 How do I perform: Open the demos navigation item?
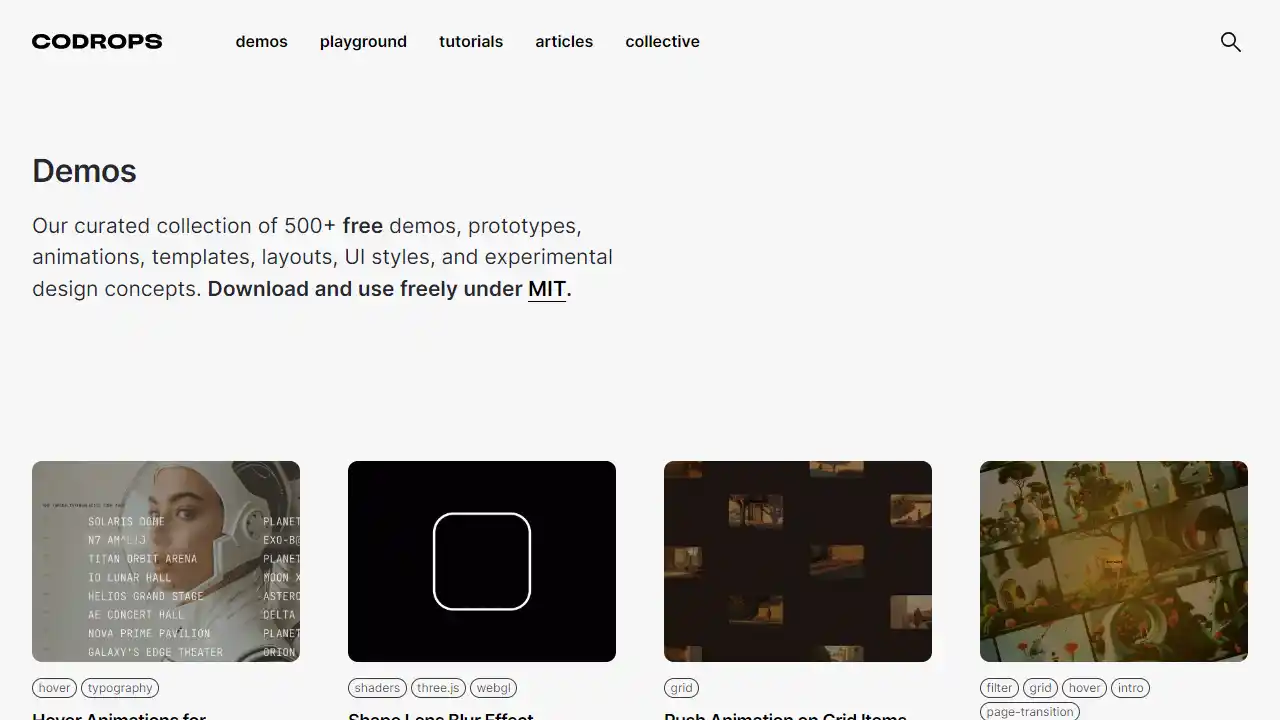[x=261, y=42]
